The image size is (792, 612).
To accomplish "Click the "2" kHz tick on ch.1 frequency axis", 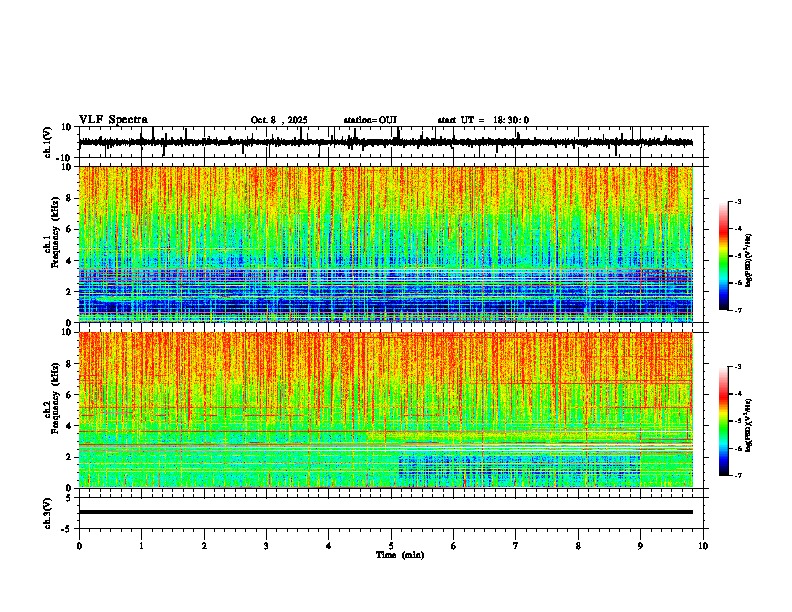I will pyautogui.click(x=70, y=291).
